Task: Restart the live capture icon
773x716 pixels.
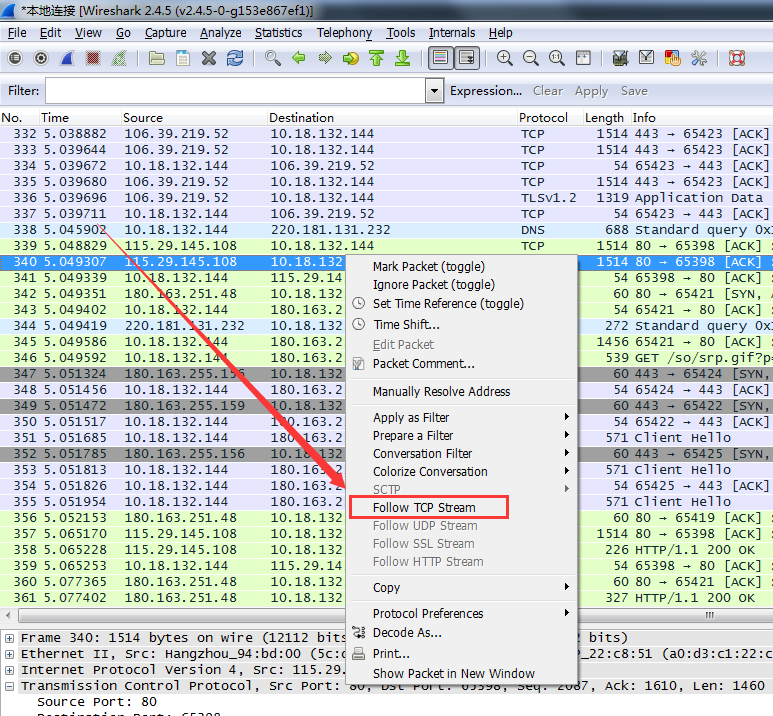Action: pos(119,58)
